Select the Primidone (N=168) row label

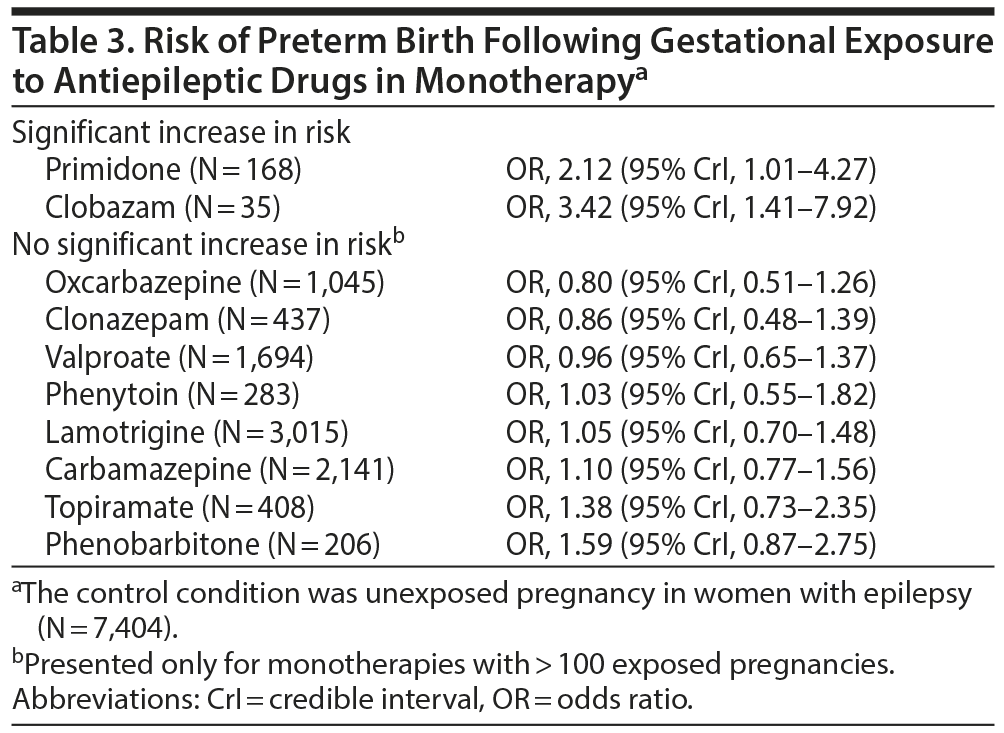[x=173, y=170]
